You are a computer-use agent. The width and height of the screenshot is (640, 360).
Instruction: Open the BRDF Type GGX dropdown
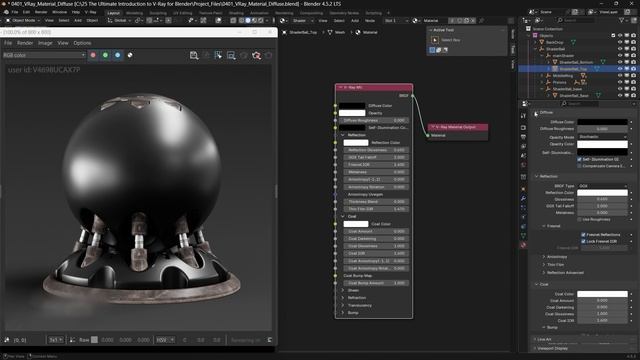[602, 186]
